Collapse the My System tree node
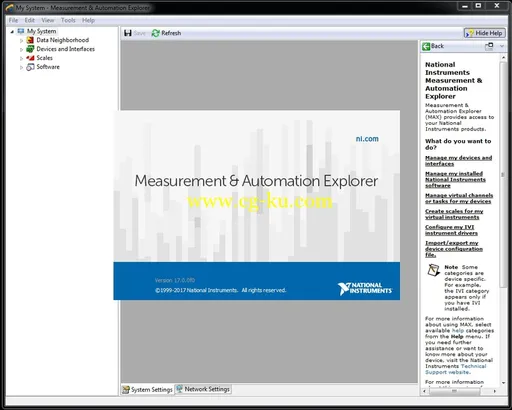This screenshot has height=410, width=512. point(12,32)
